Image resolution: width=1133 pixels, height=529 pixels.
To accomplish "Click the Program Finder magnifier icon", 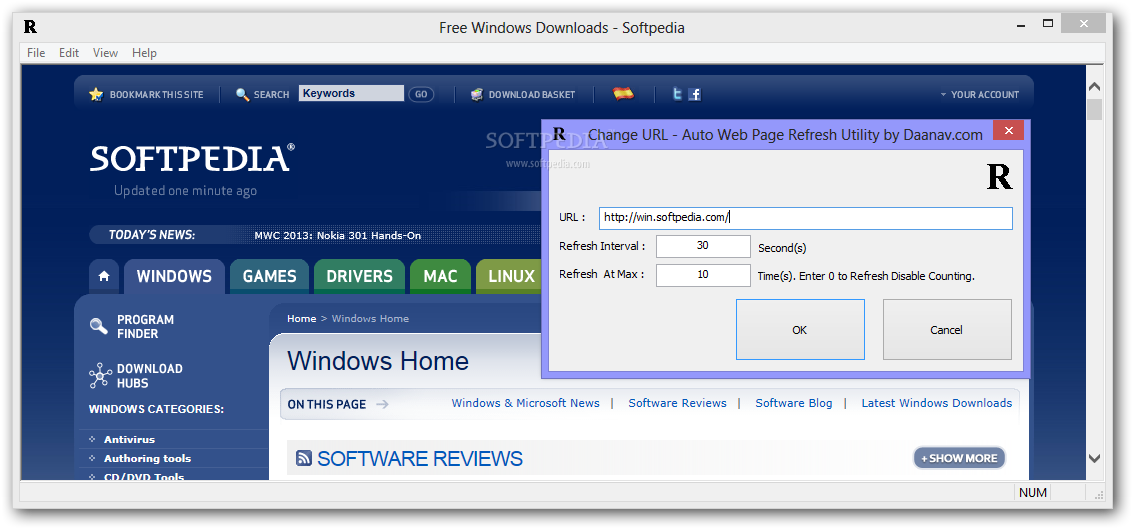I will pyautogui.click(x=99, y=326).
